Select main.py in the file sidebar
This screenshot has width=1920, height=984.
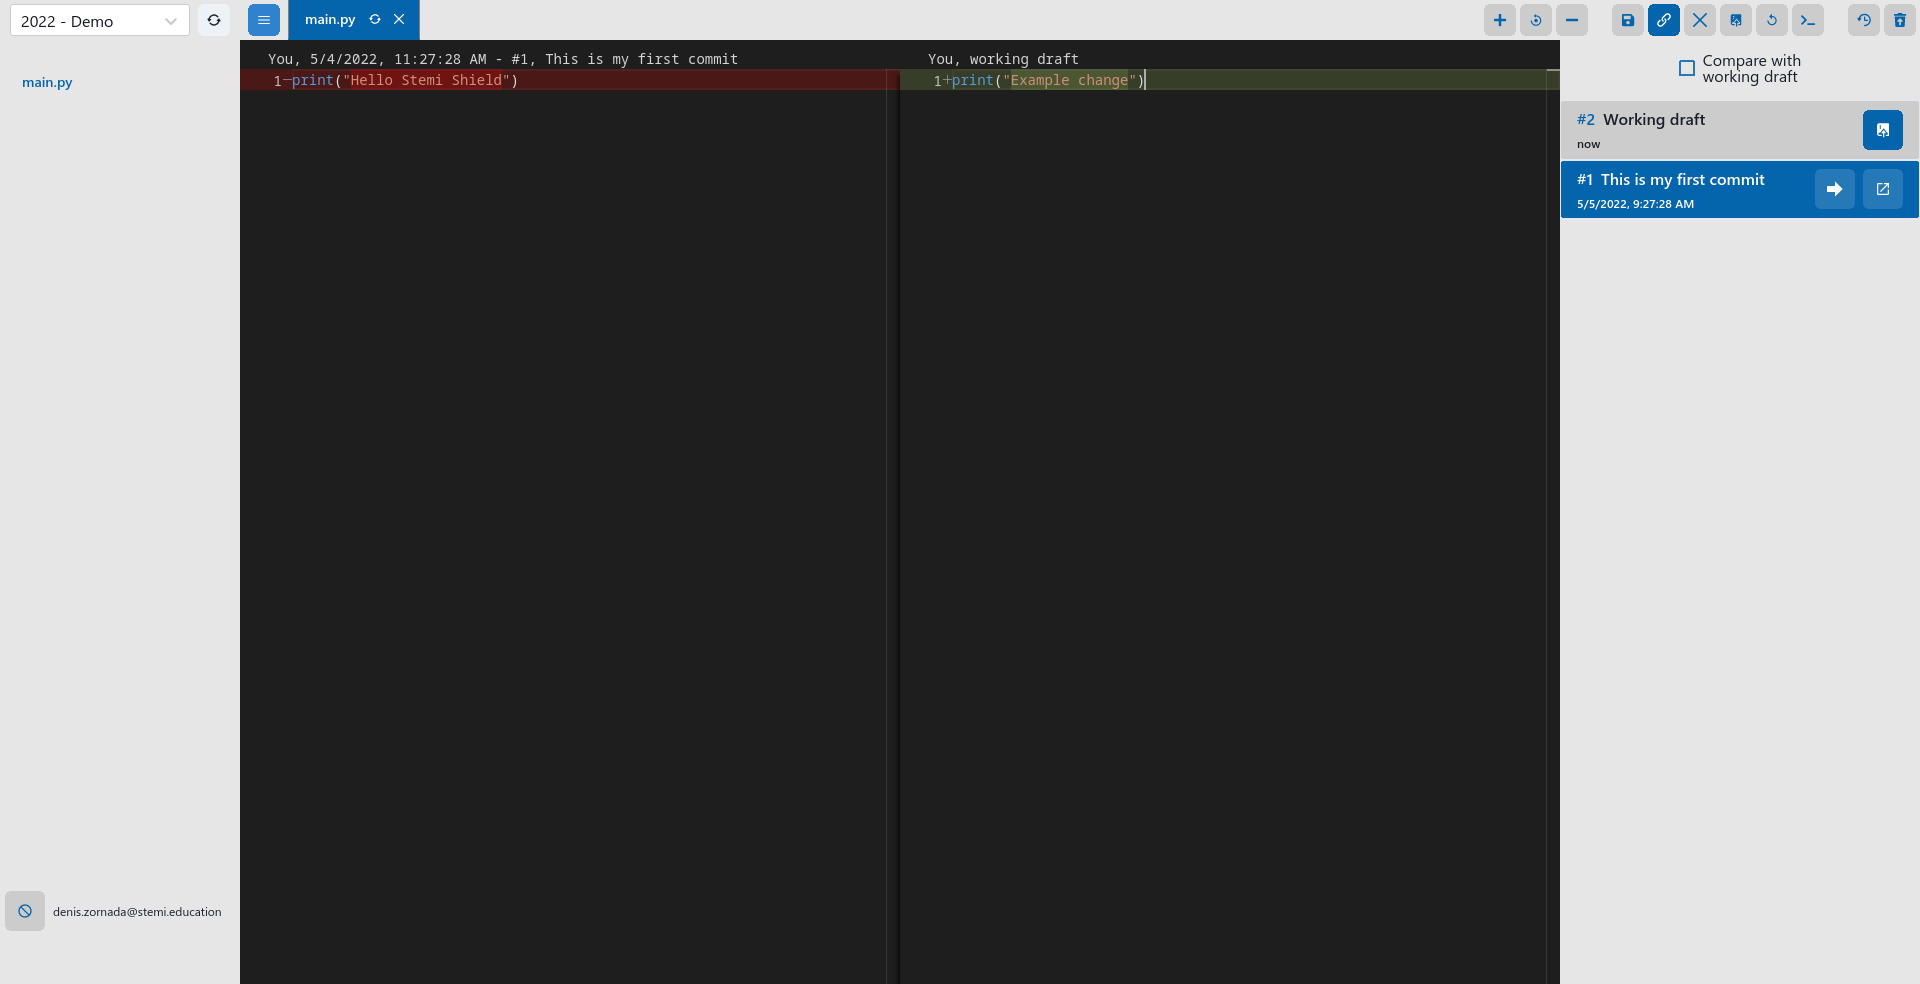46,82
